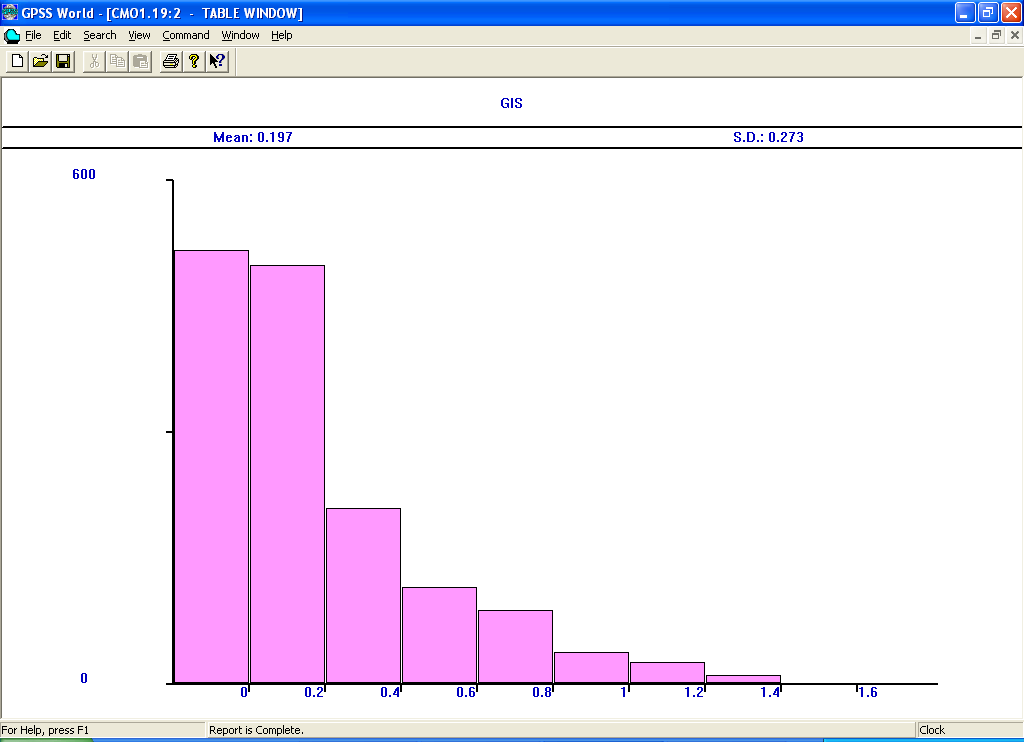The width and height of the screenshot is (1024, 742).
Task: Click the smallest bar ending at 1.4
Action: click(x=744, y=679)
